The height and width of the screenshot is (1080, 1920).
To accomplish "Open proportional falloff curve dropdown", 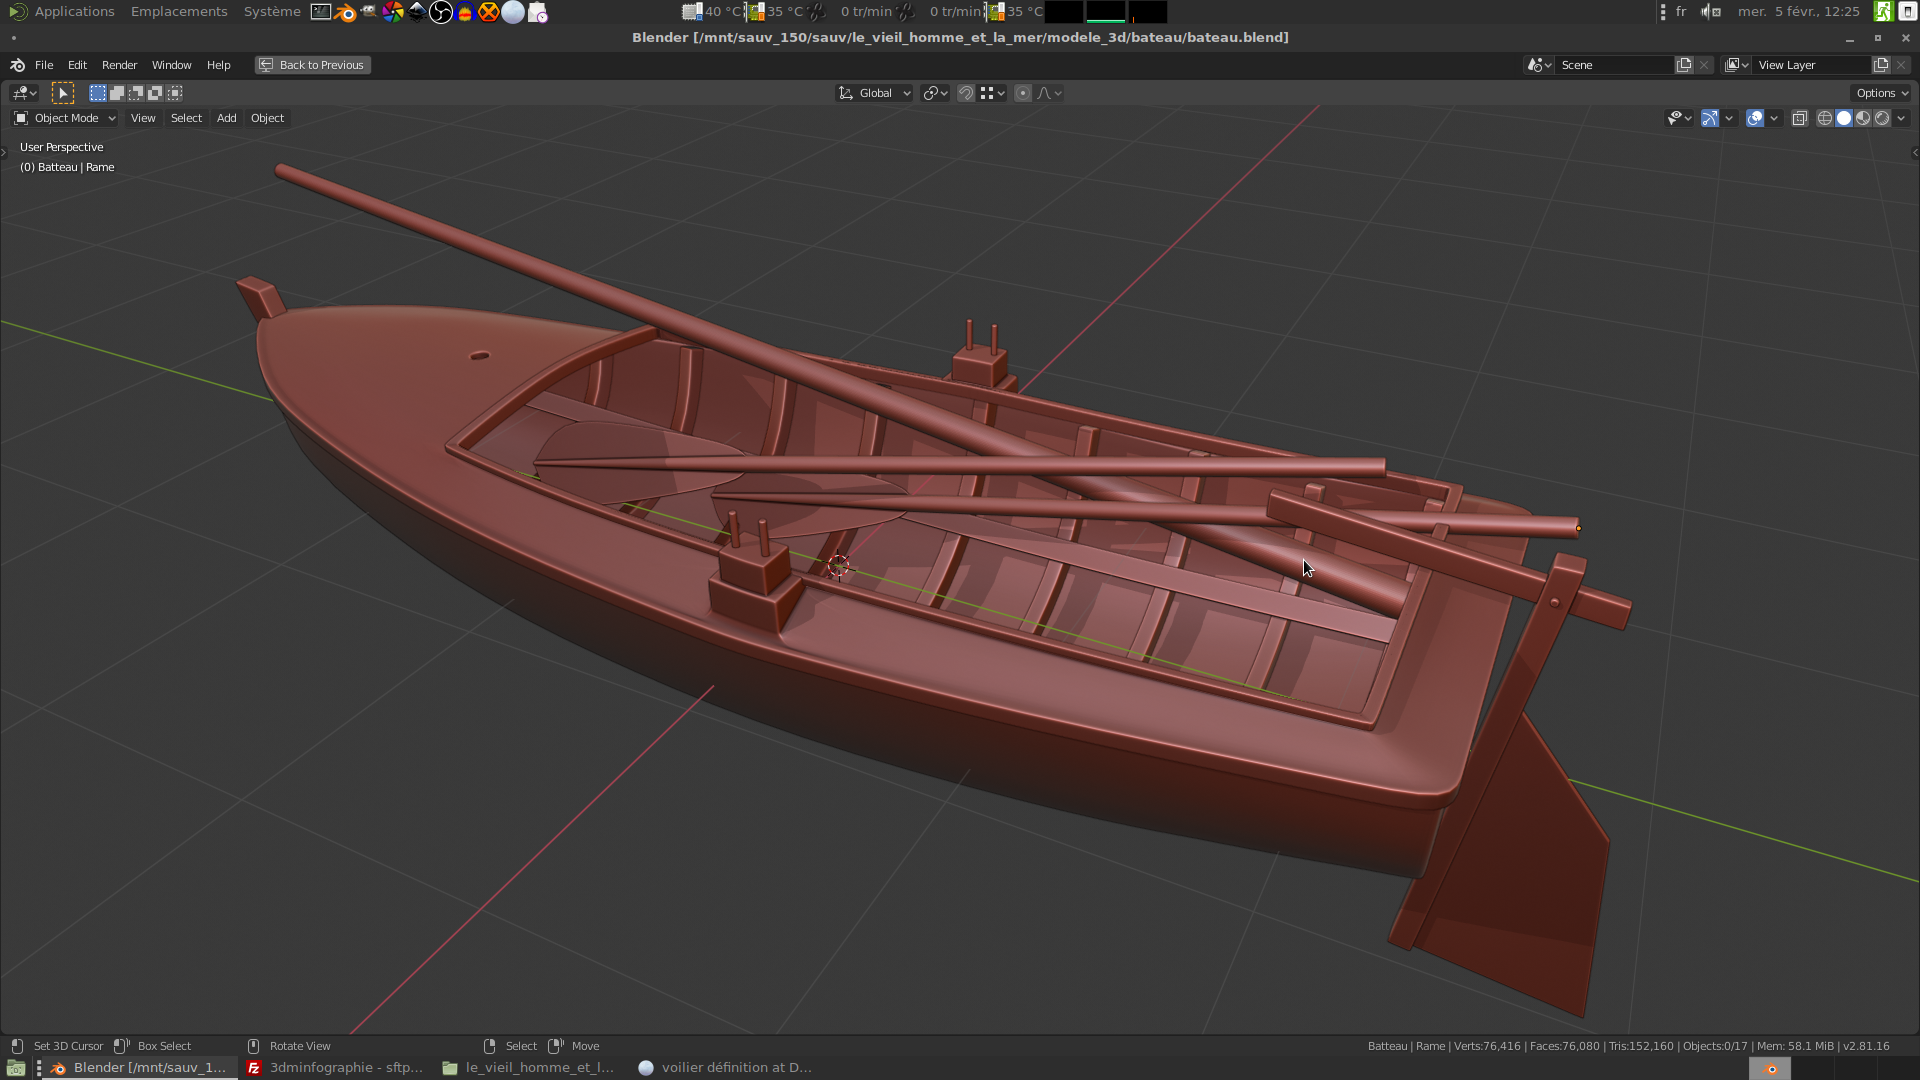I will [1049, 93].
